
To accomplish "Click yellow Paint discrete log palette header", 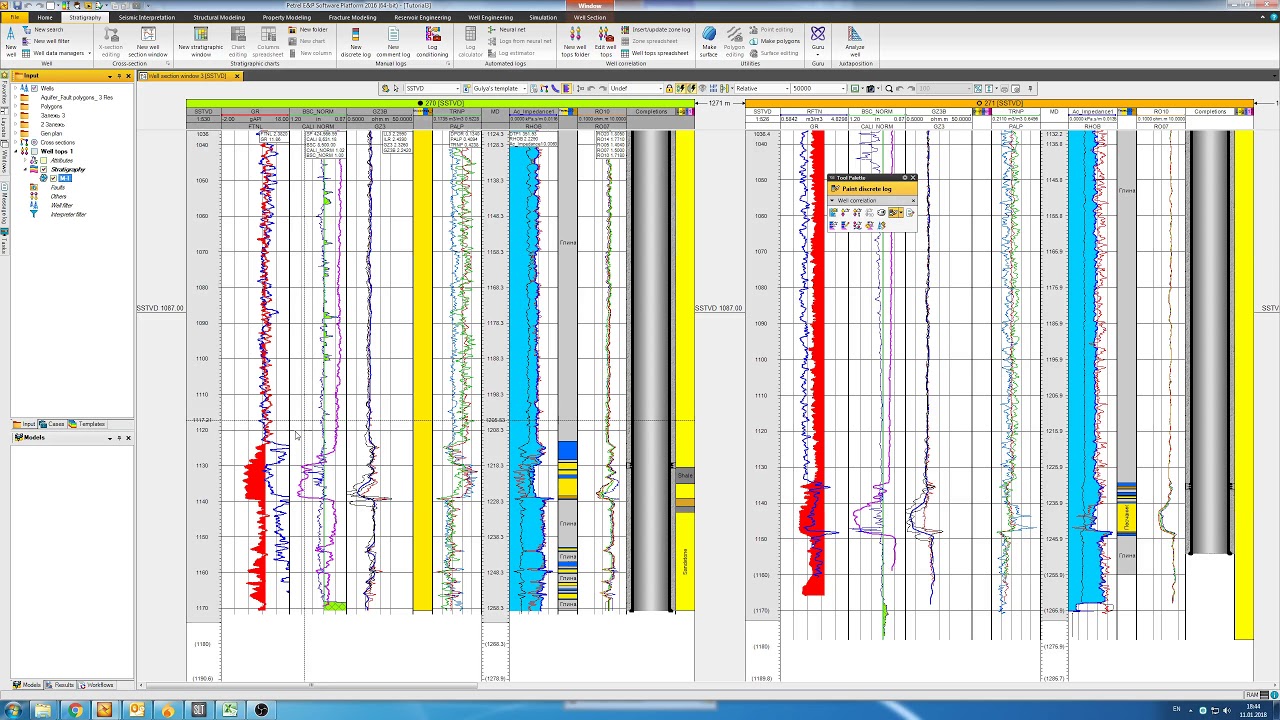I will pyautogui.click(x=867, y=189).
